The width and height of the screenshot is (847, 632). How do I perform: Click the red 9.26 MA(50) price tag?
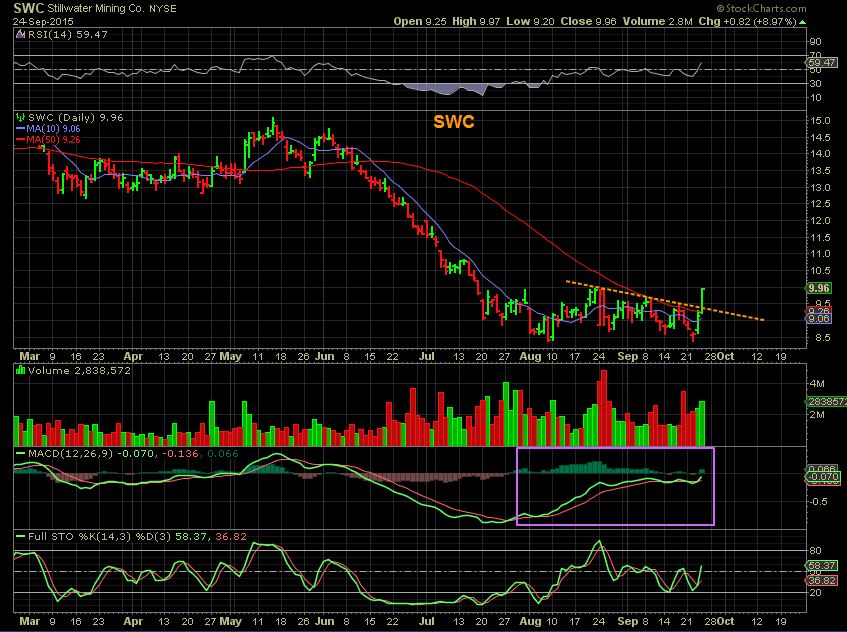pyautogui.click(x=819, y=311)
